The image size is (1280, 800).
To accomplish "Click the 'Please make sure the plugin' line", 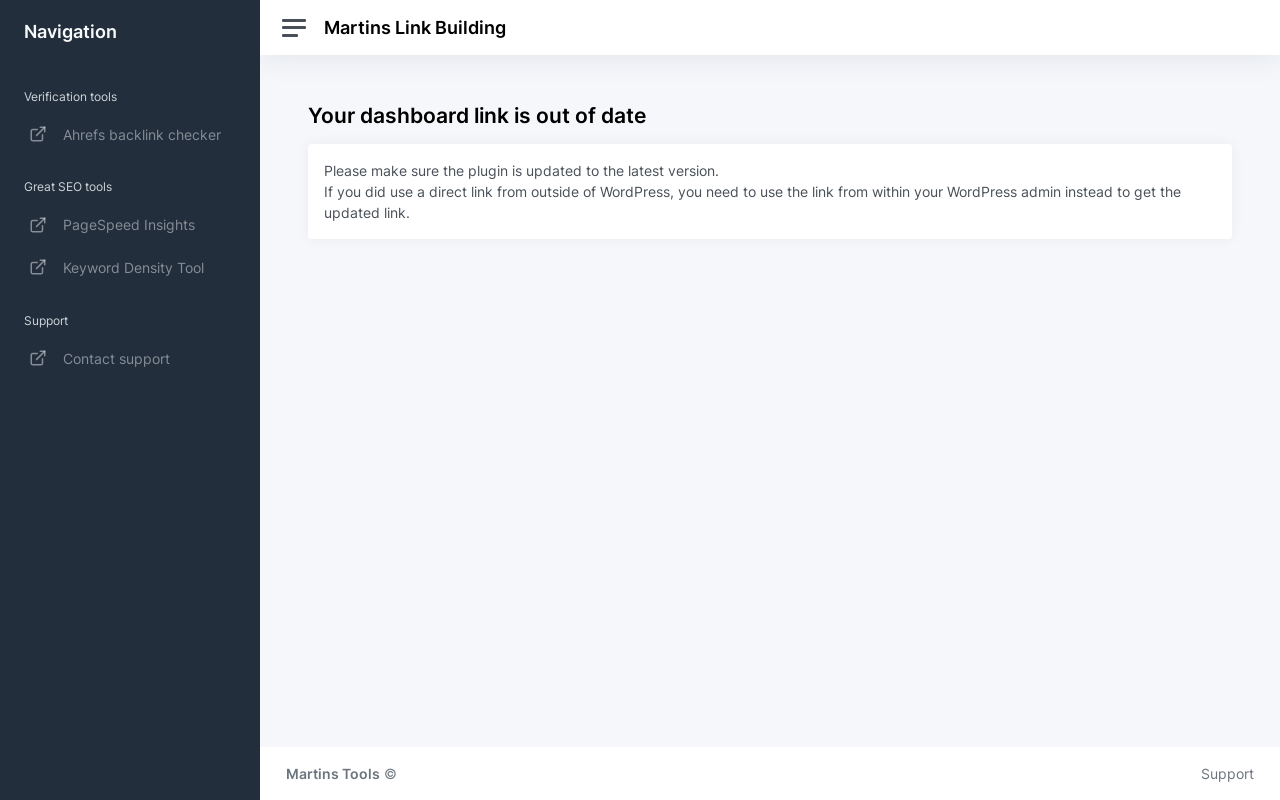I will tap(521, 171).
